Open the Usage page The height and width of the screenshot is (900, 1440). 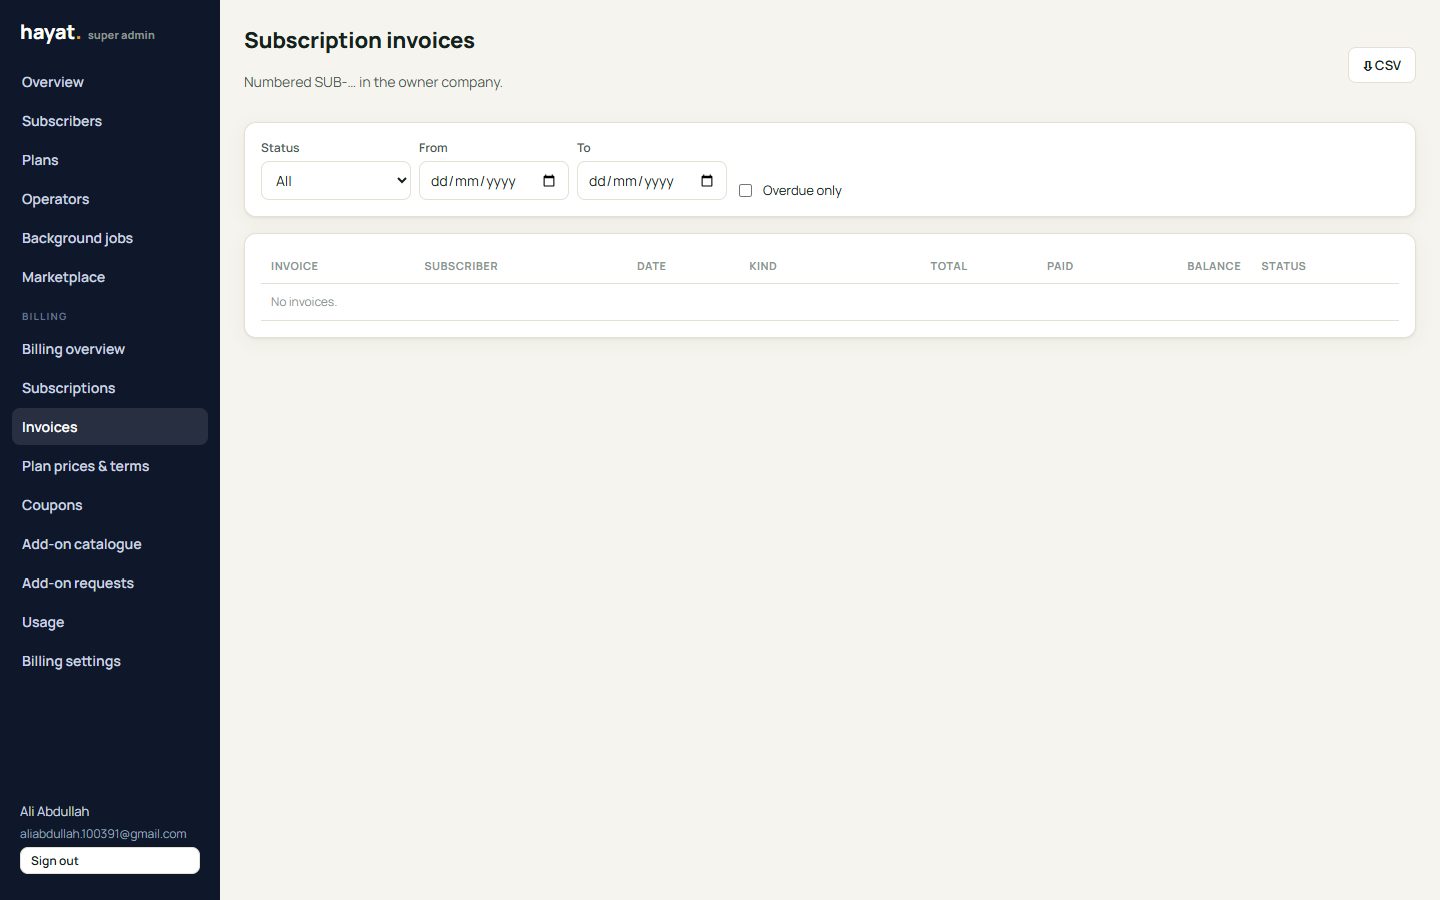pyautogui.click(x=110, y=622)
